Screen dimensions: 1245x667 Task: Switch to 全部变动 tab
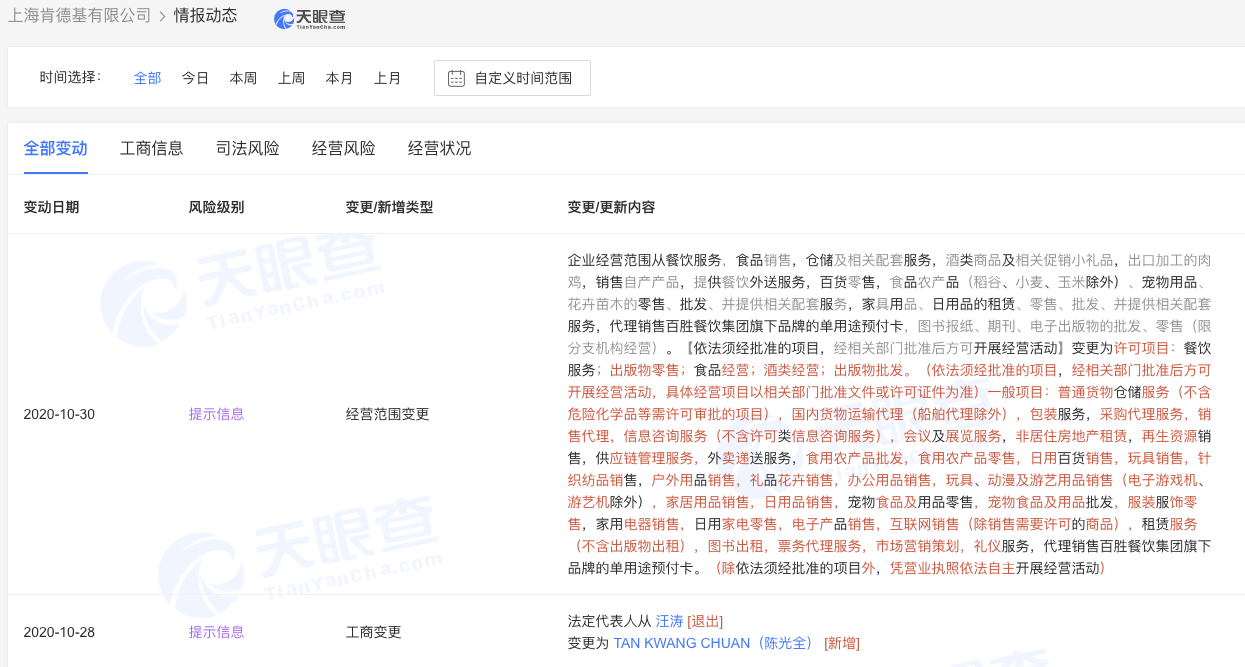pyautogui.click(x=56, y=149)
